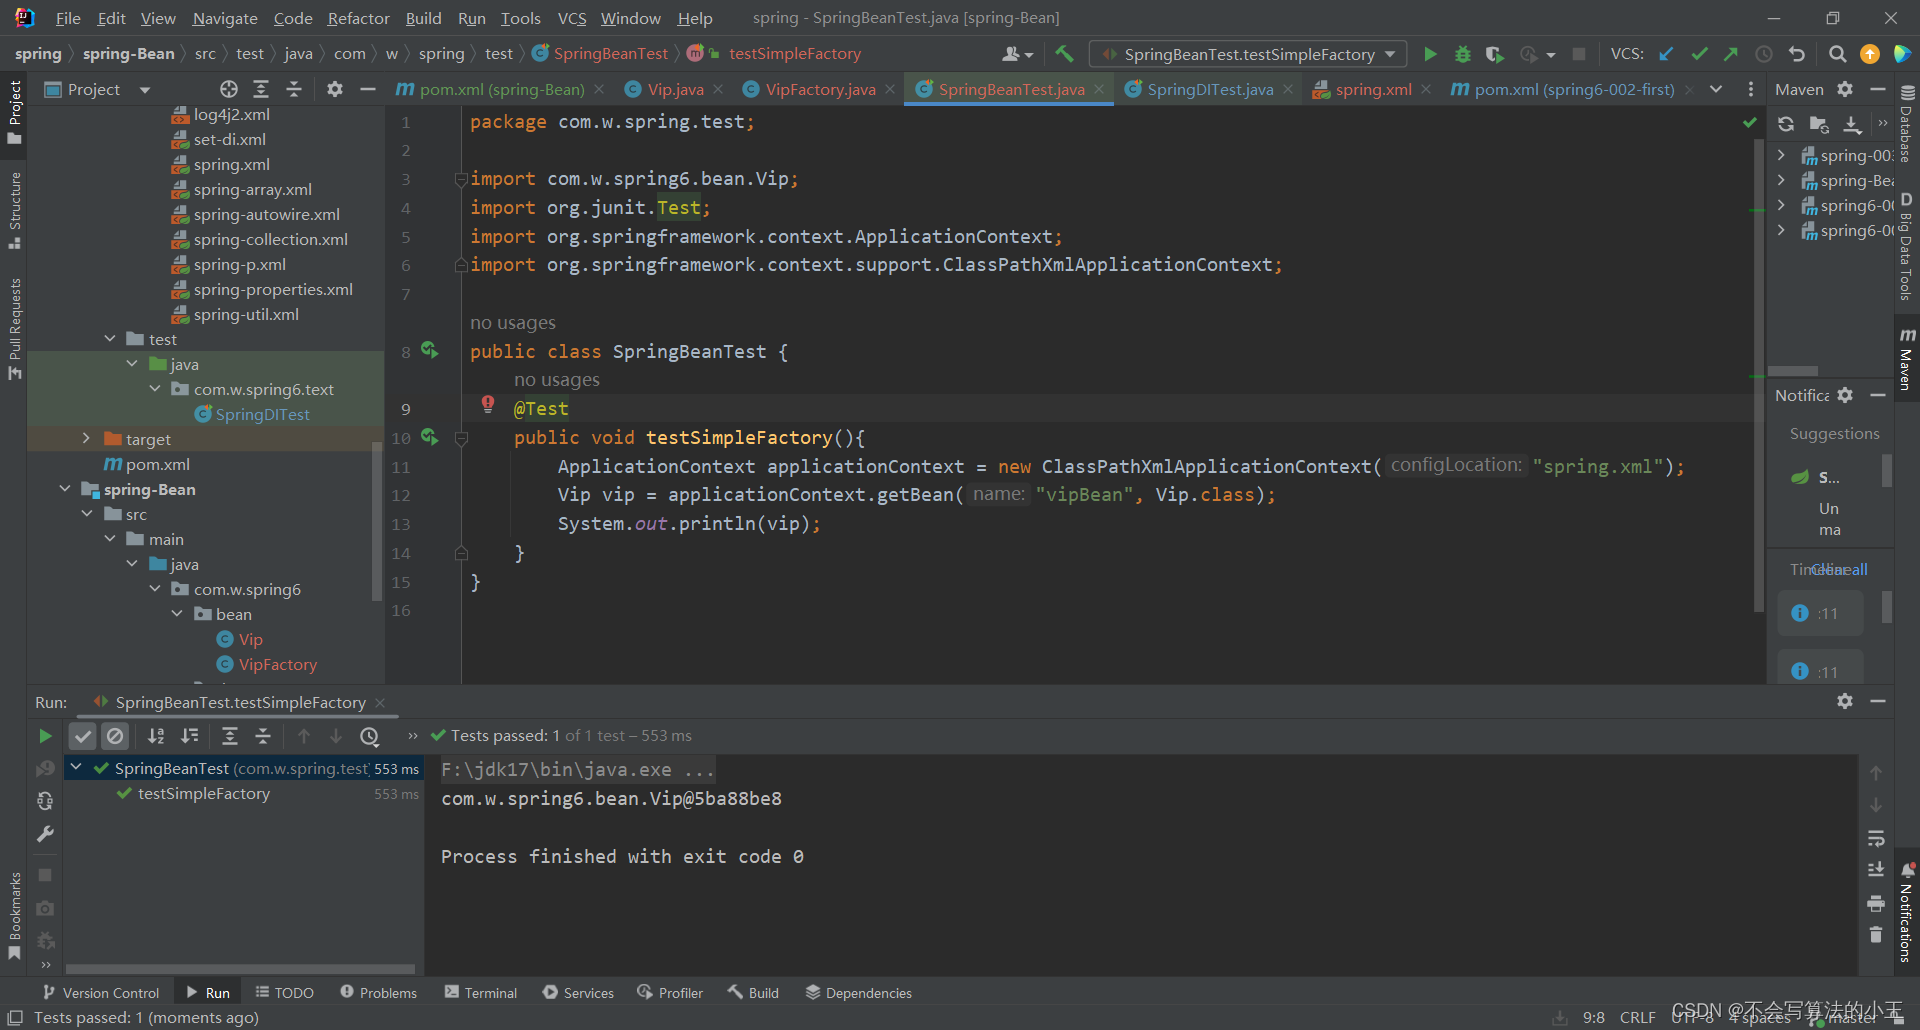1920x1030 pixels.
Task: Run SpringBeanTest.testSimpleFactory with green play button
Action: pos(1430,54)
